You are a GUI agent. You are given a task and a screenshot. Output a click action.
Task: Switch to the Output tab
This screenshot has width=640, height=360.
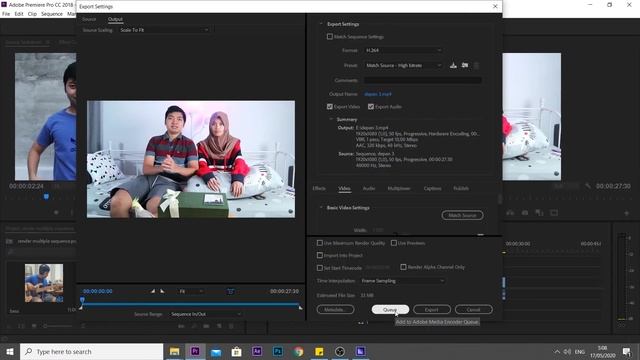pos(115,19)
